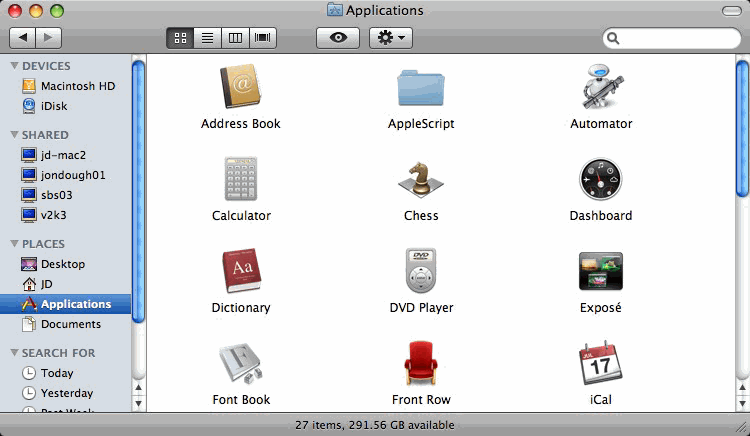Image resolution: width=750 pixels, height=436 pixels.
Task: Click the Macintosh HD drive icon in sidebar
Action: click(x=29, y=86)
